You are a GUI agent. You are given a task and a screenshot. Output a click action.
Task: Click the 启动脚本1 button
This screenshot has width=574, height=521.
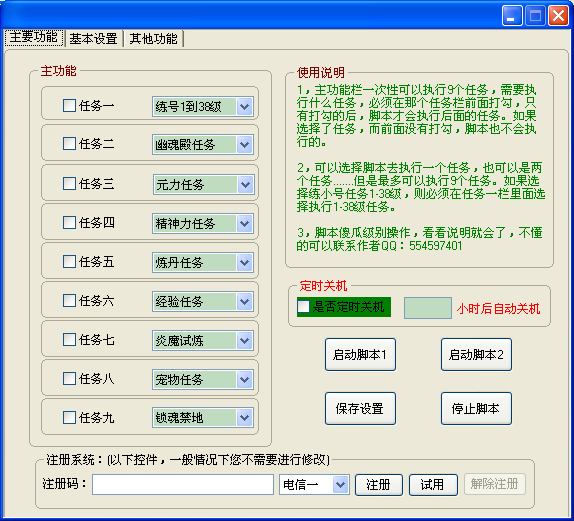tap(360, 354)
